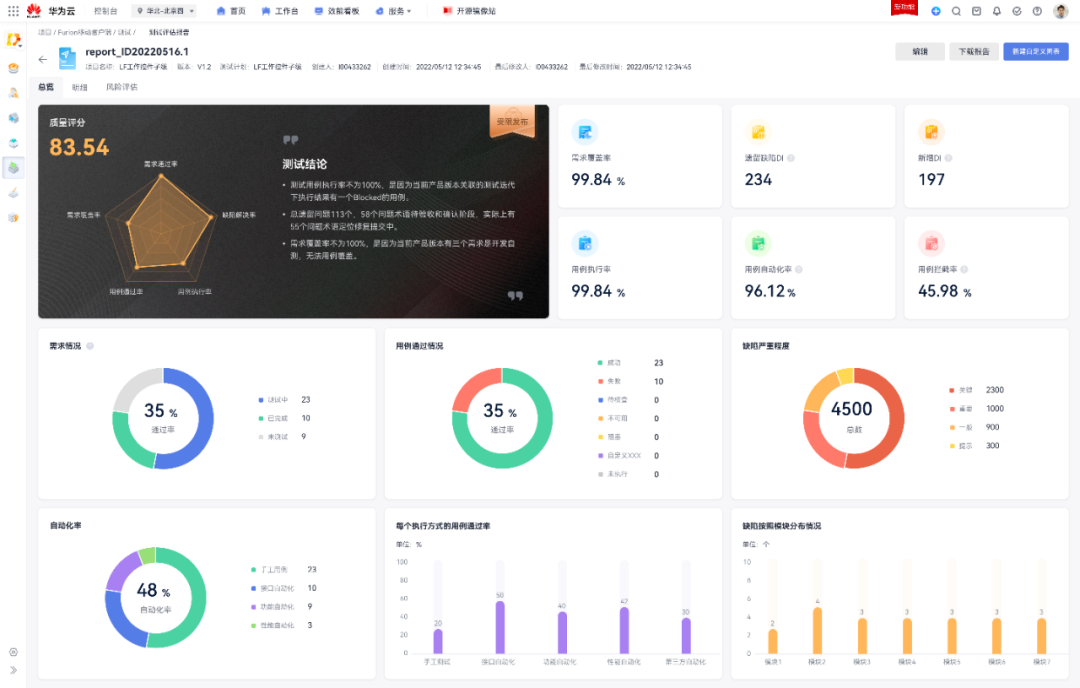Click the requirement coverage rate (需求覆盖率) icon
The image size is (1080, 688).
click(585, 131)
